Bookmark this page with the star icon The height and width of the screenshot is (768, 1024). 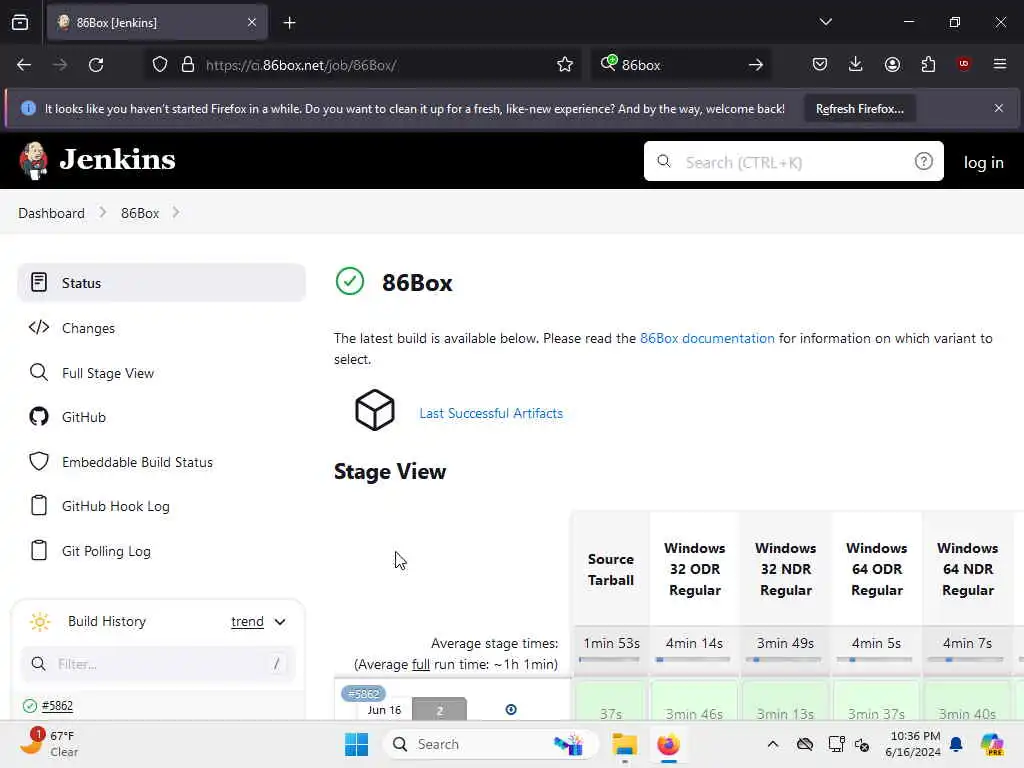(x=565, y=65)
